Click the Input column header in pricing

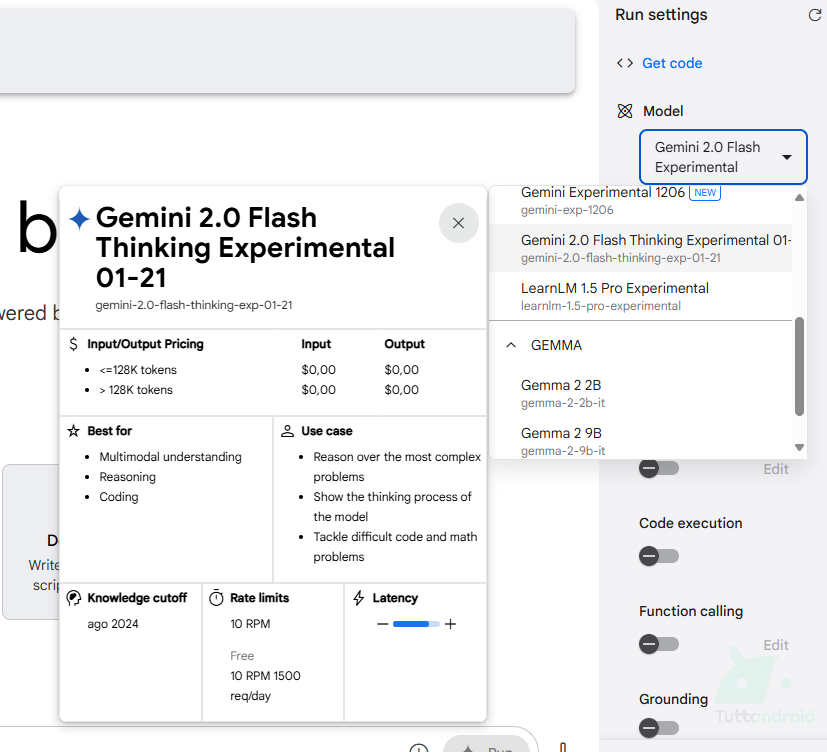[x=316, y=344]
